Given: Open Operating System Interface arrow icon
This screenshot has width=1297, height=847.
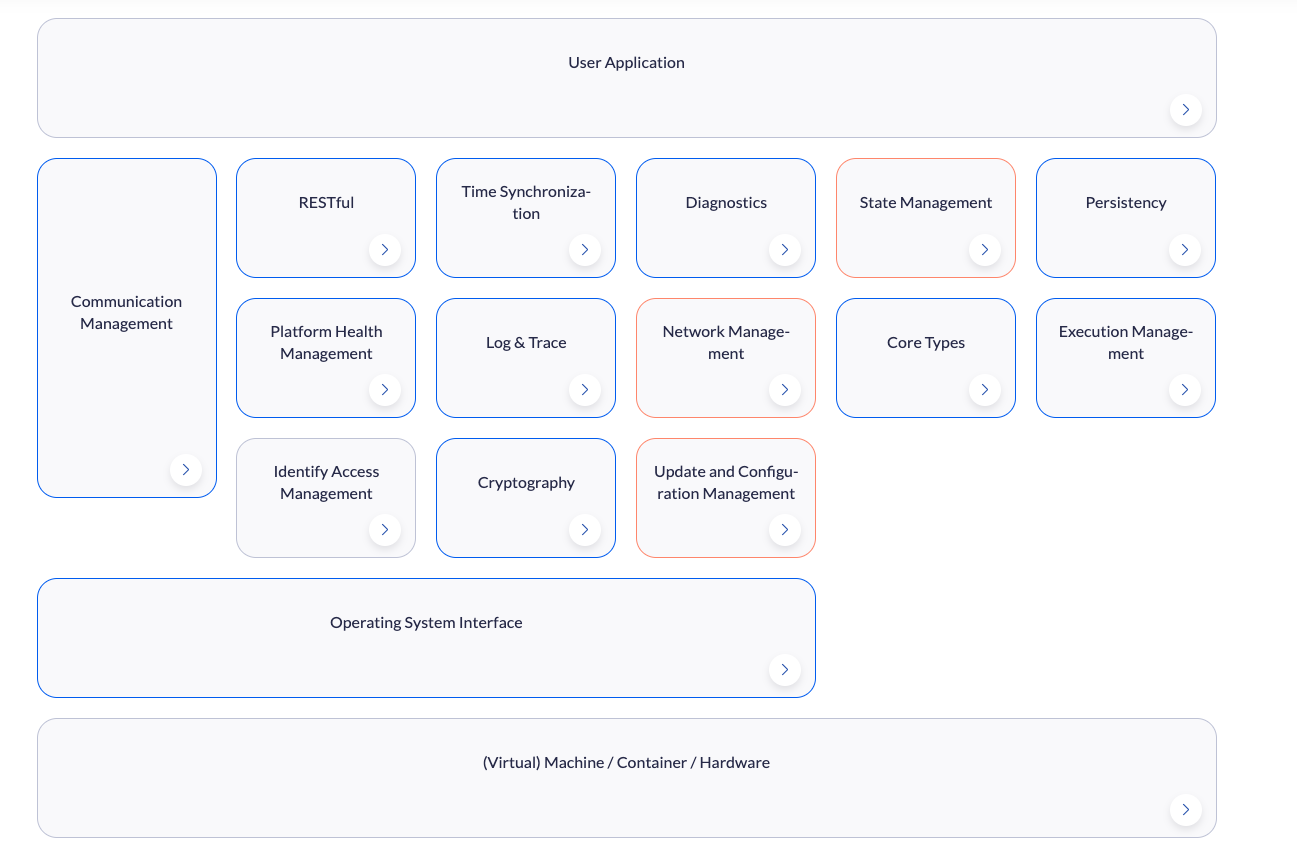Looking at the screenshot, I should coord(785,670).
